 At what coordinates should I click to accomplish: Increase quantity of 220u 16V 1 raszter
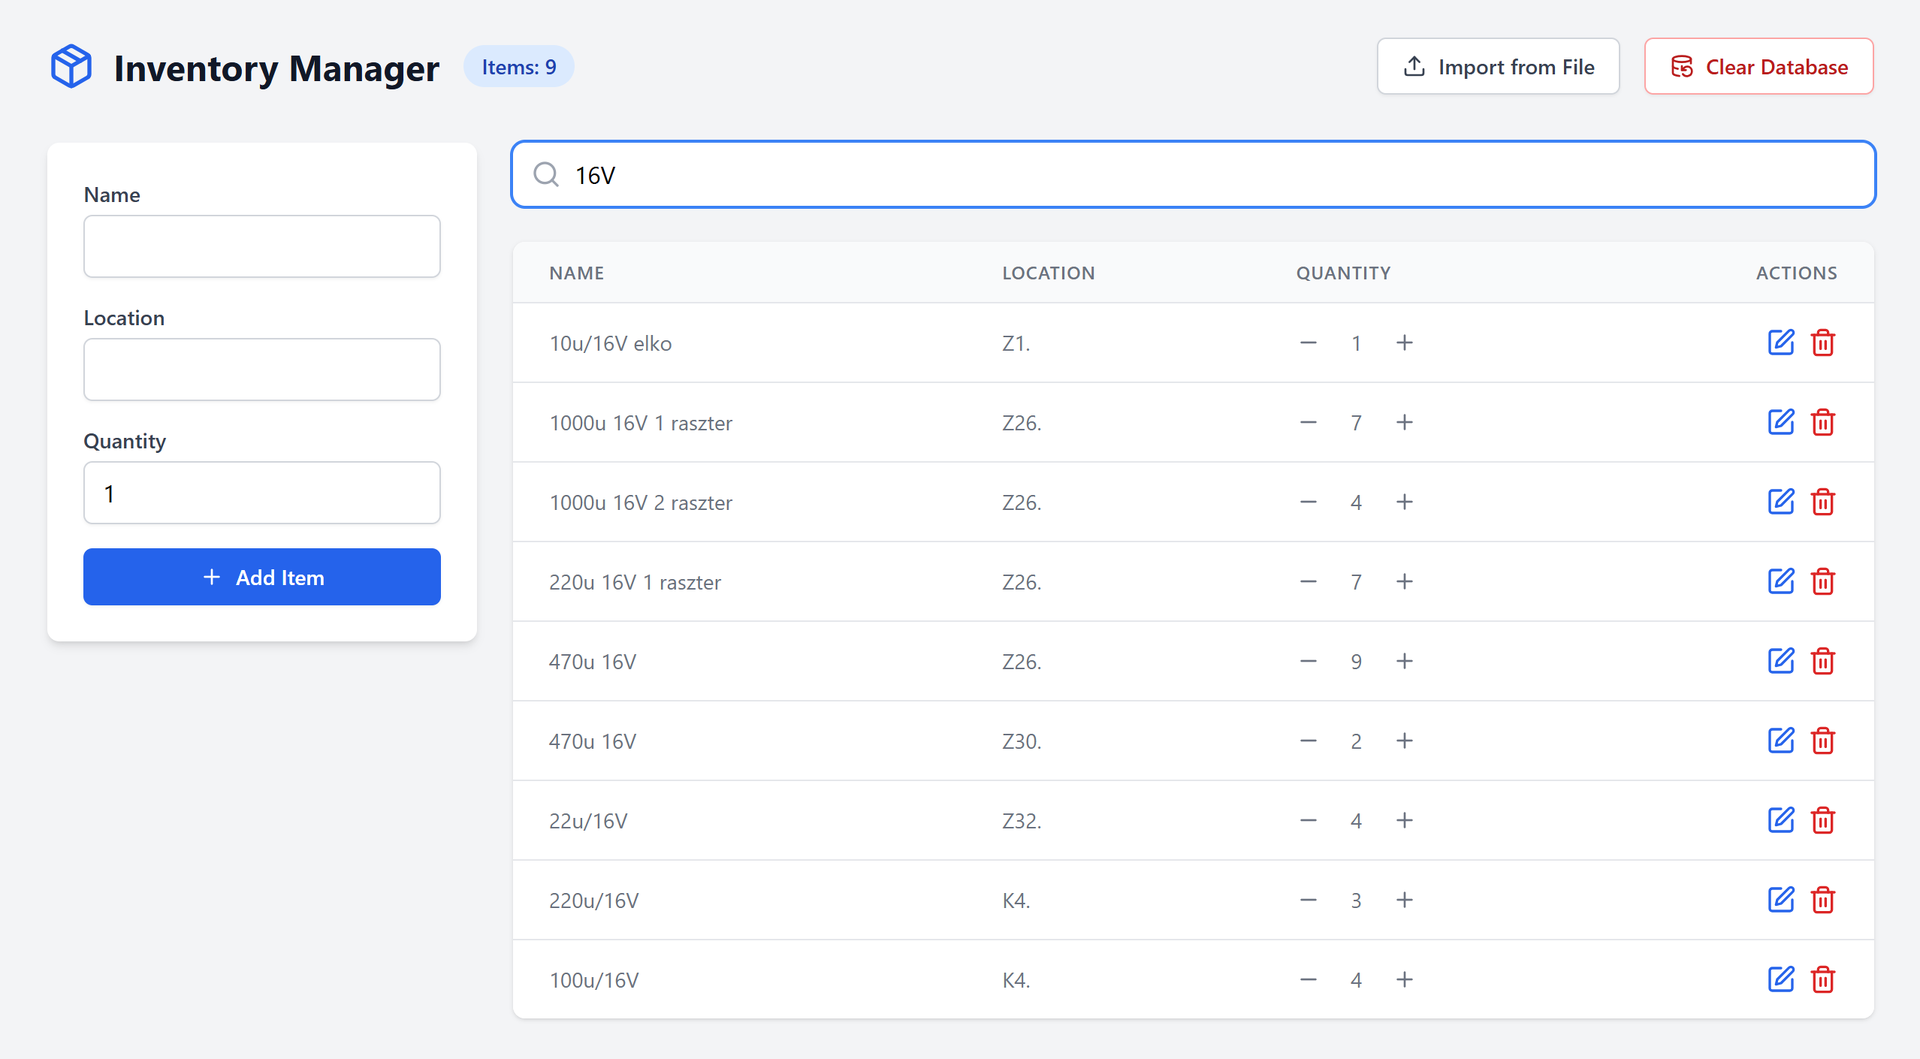tap(1404, 581)
